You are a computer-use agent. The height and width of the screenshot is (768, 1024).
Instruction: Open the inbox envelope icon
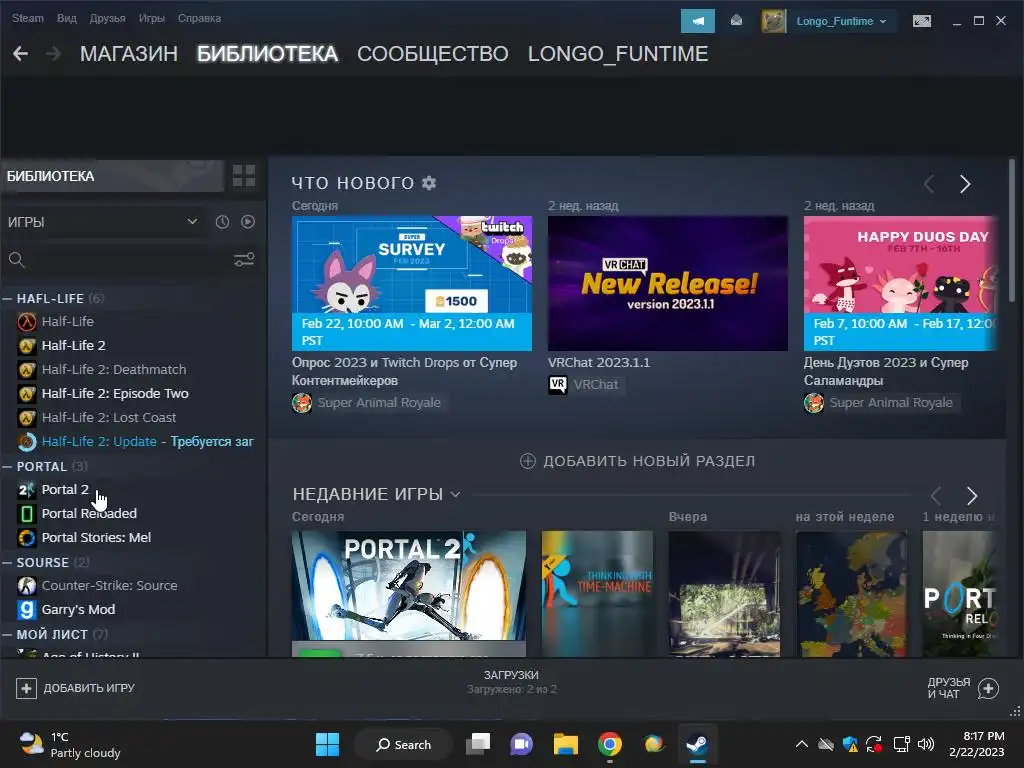[736, 21]
